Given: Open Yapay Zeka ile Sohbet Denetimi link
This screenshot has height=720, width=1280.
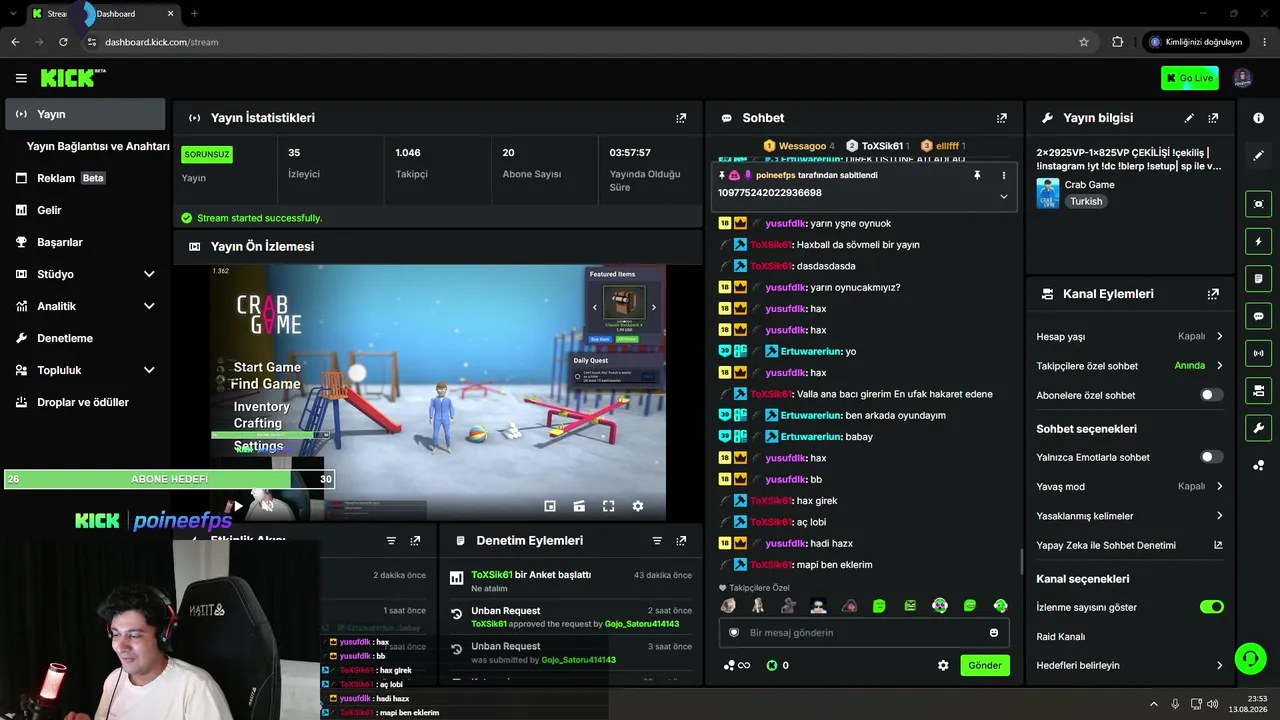Looking at the screenshot, I should point(1129,545).
